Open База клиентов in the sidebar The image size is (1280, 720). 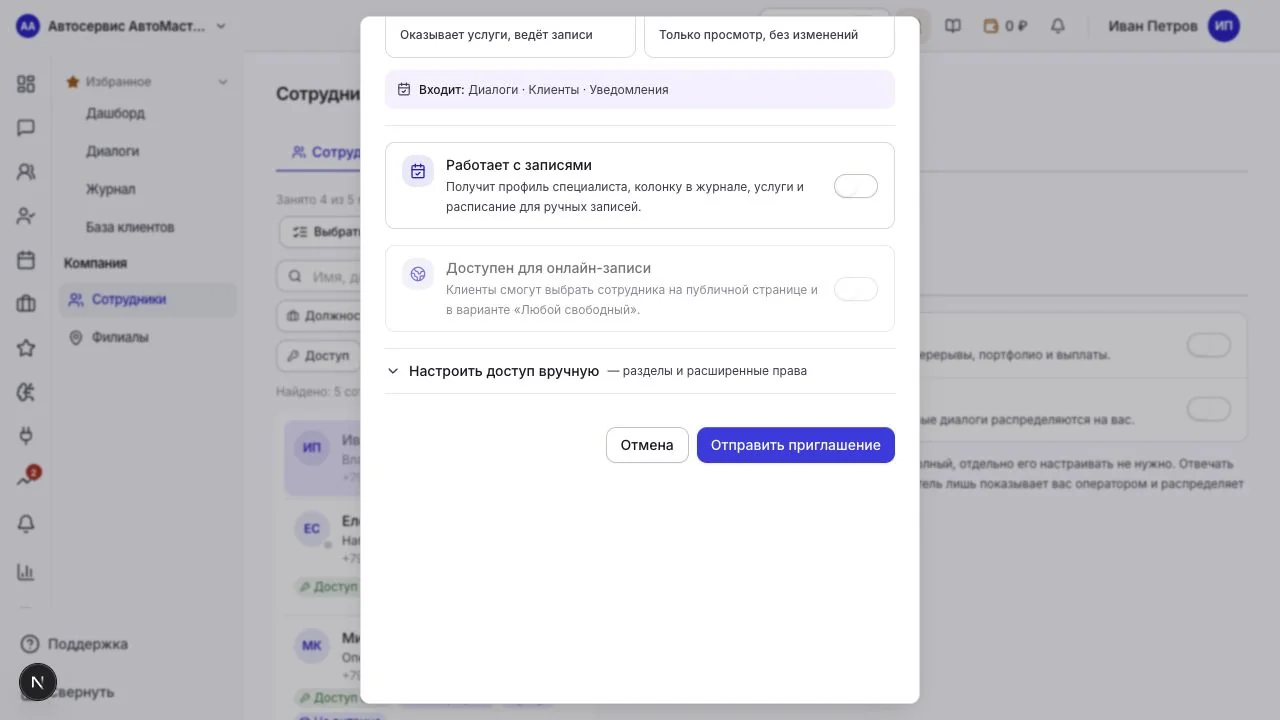(130, 227)
